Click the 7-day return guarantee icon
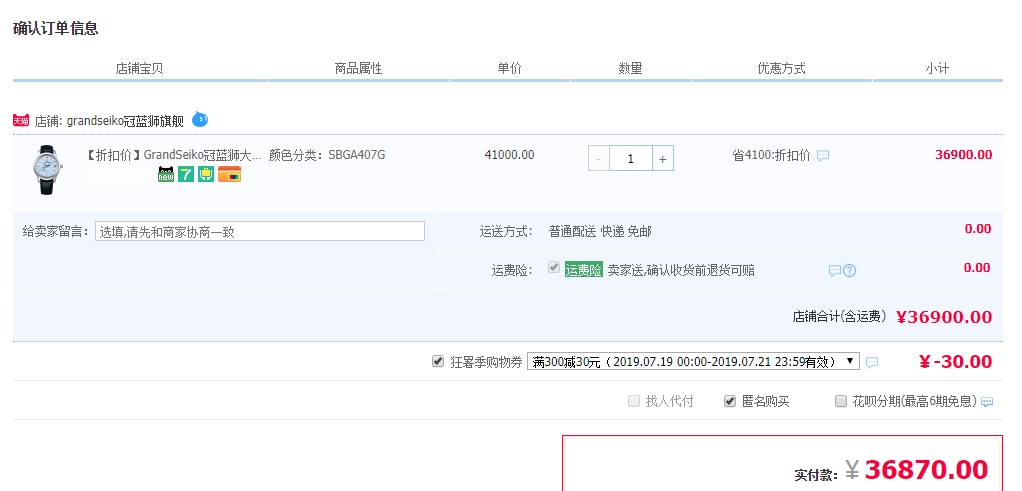 tap(186, 174)
